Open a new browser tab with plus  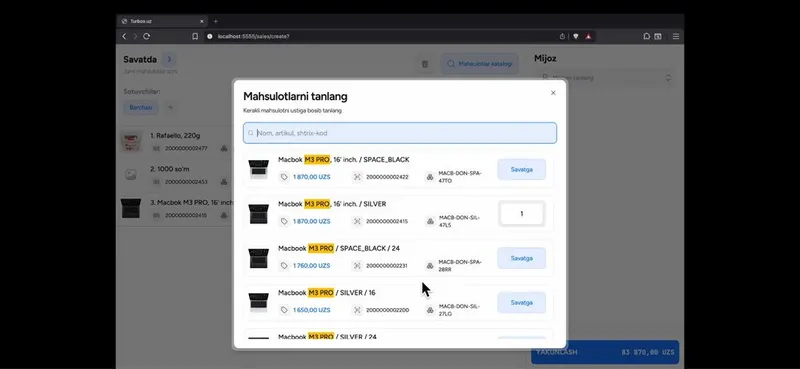click(215, 21)
